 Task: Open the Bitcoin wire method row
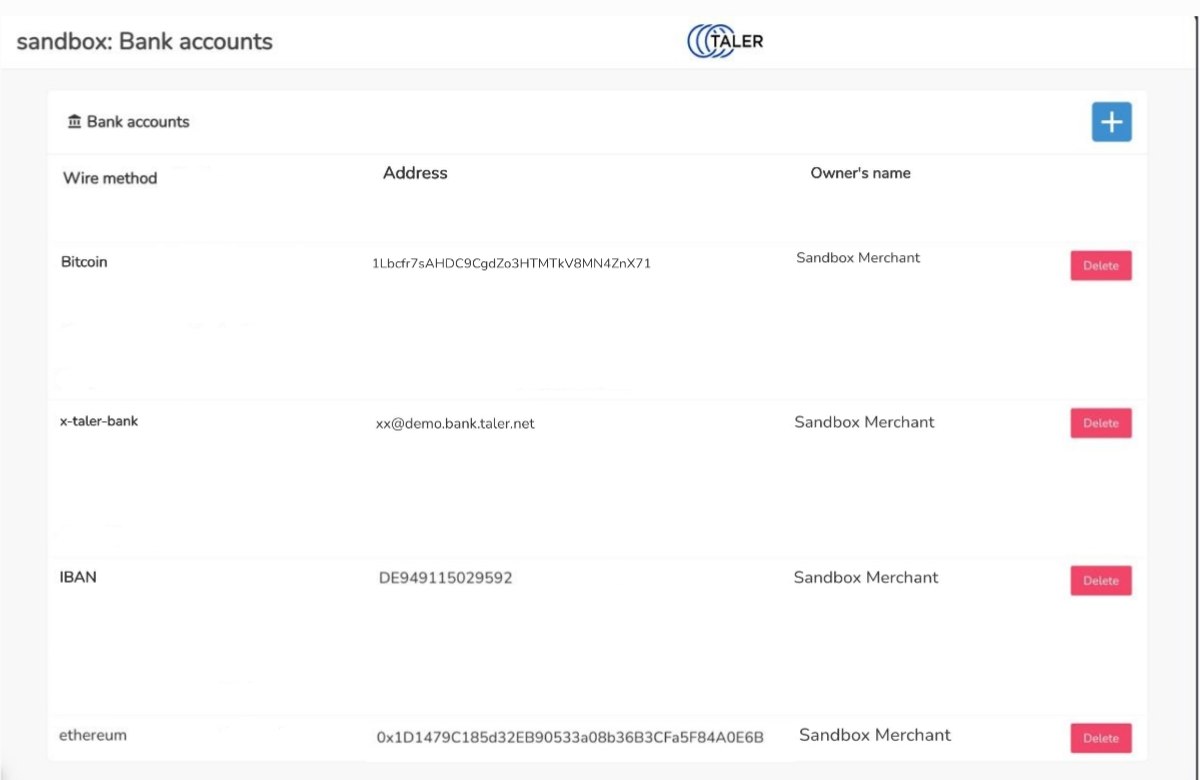coord(84,262)
